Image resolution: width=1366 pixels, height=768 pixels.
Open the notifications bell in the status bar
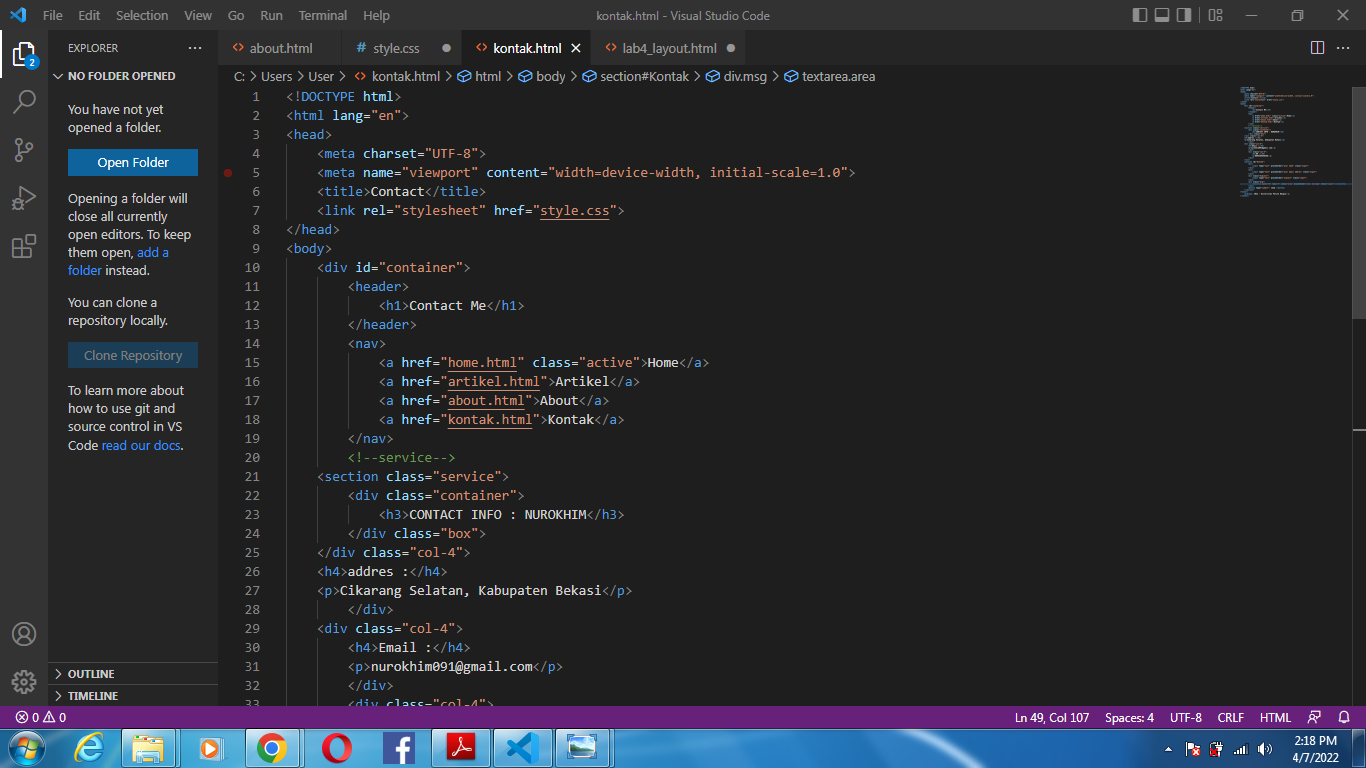coord(1345,717)
